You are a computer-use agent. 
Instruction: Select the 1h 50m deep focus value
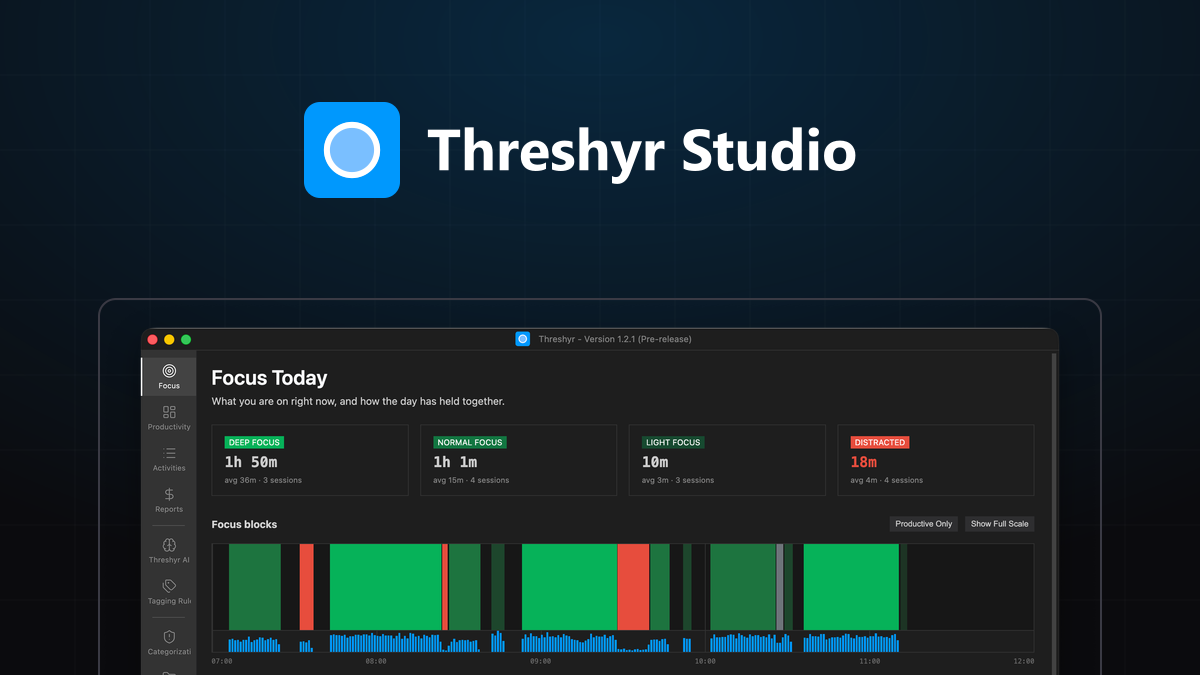pyautogui.click(x=251, y=462)
